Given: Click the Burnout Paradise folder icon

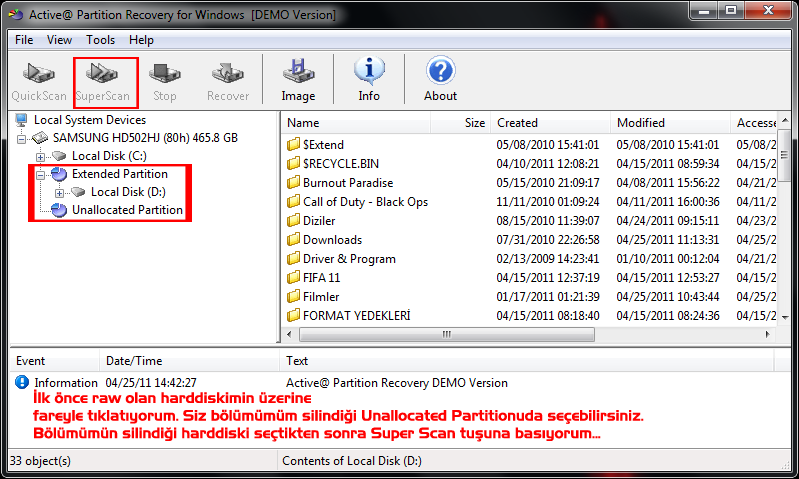Looking at the screenshot, I should coord(293,182).
